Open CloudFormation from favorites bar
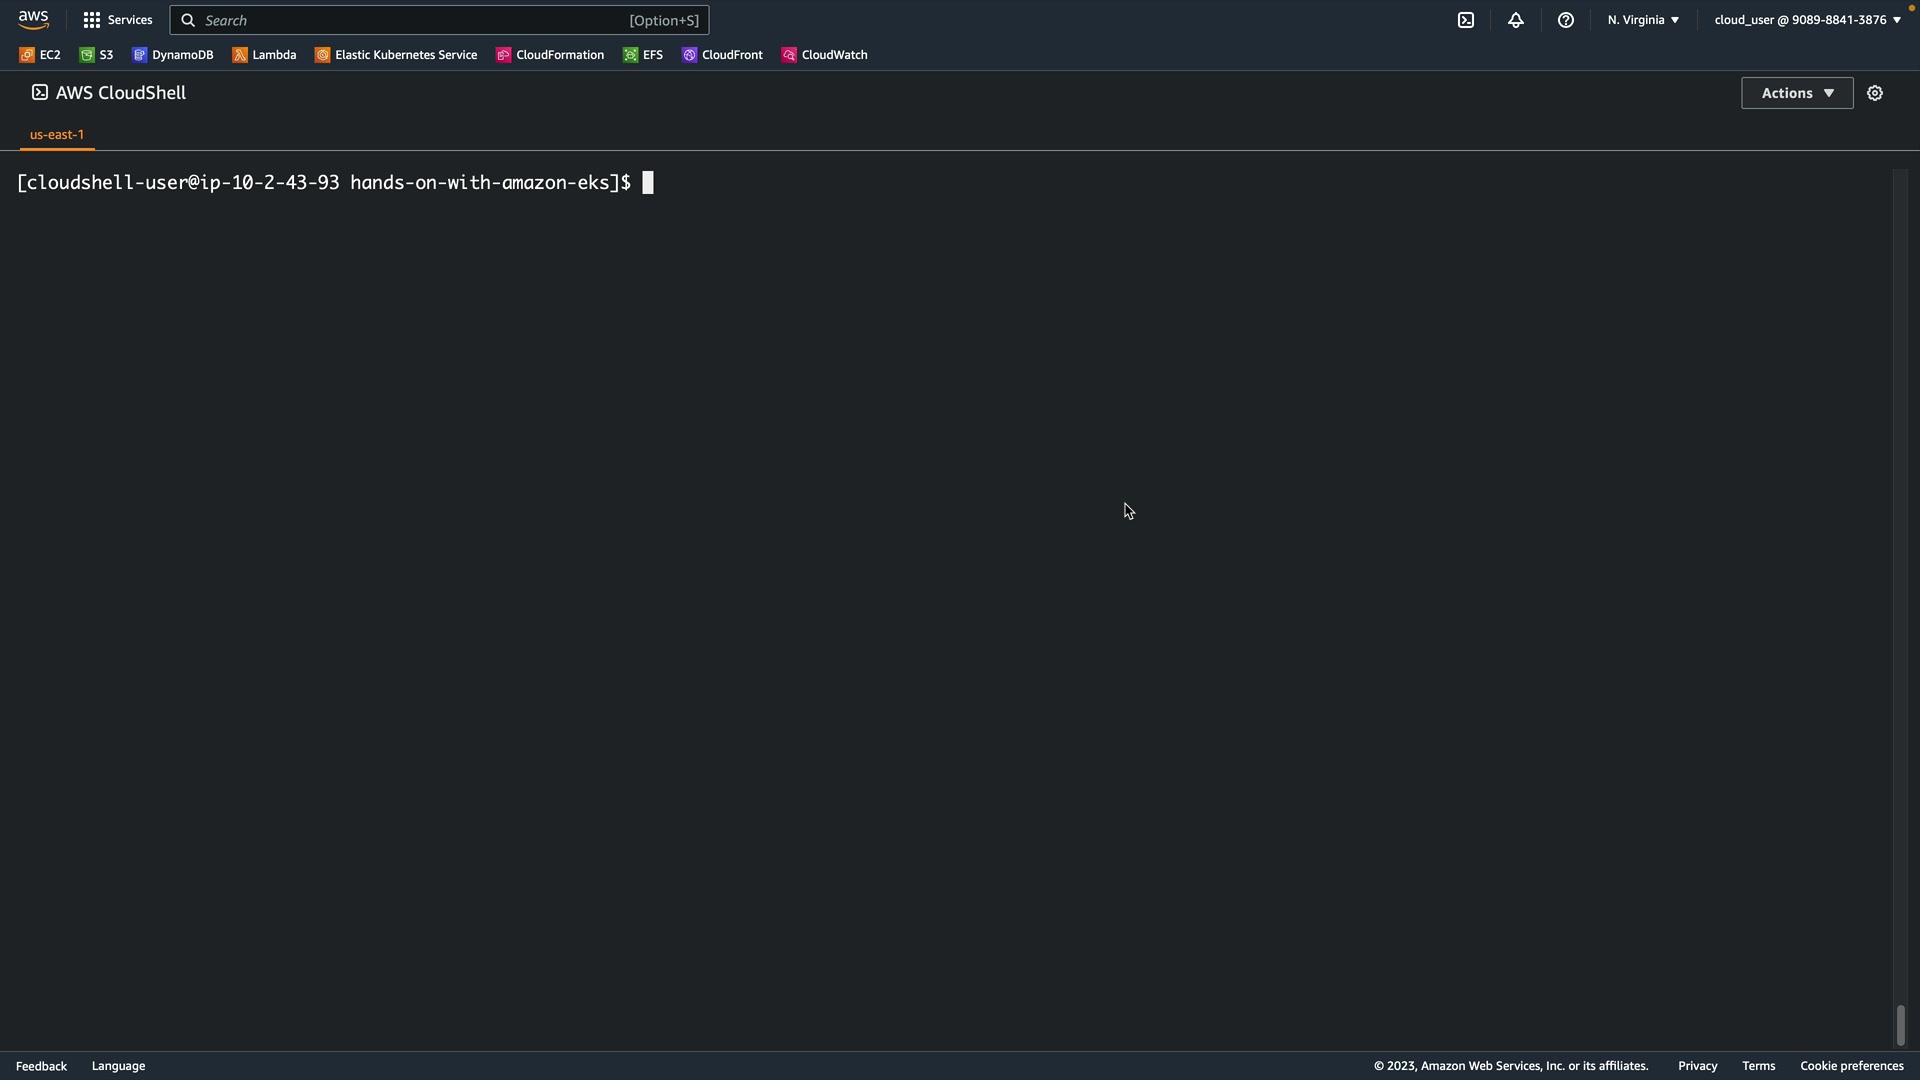Viewport: 1920px width, 1080px height. point(550,55)
